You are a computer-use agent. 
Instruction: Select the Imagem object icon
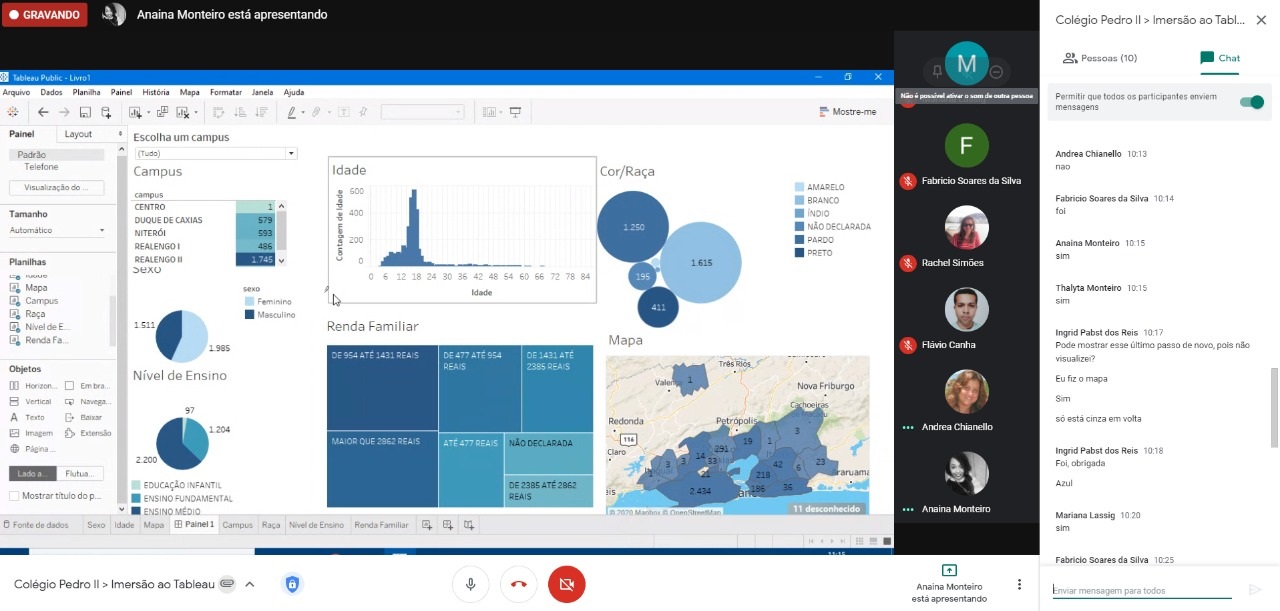15,433
